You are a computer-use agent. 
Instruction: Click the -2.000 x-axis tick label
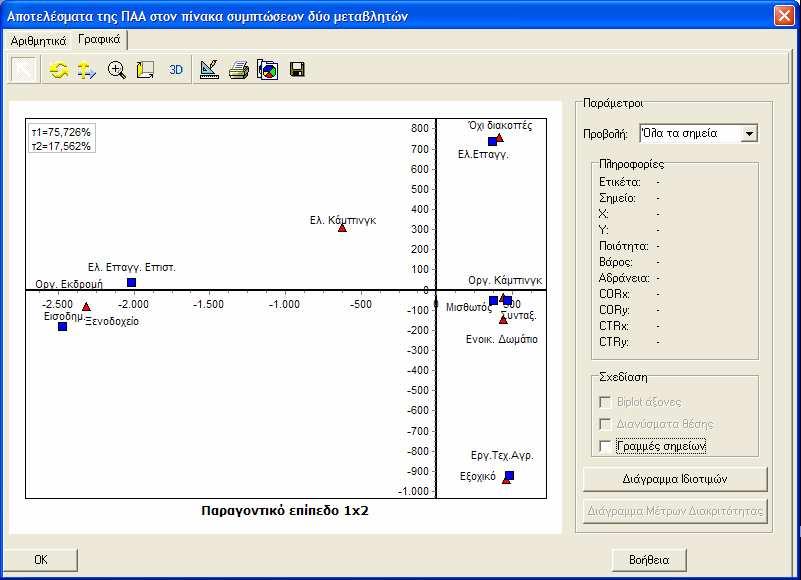(x=133, y=305)
